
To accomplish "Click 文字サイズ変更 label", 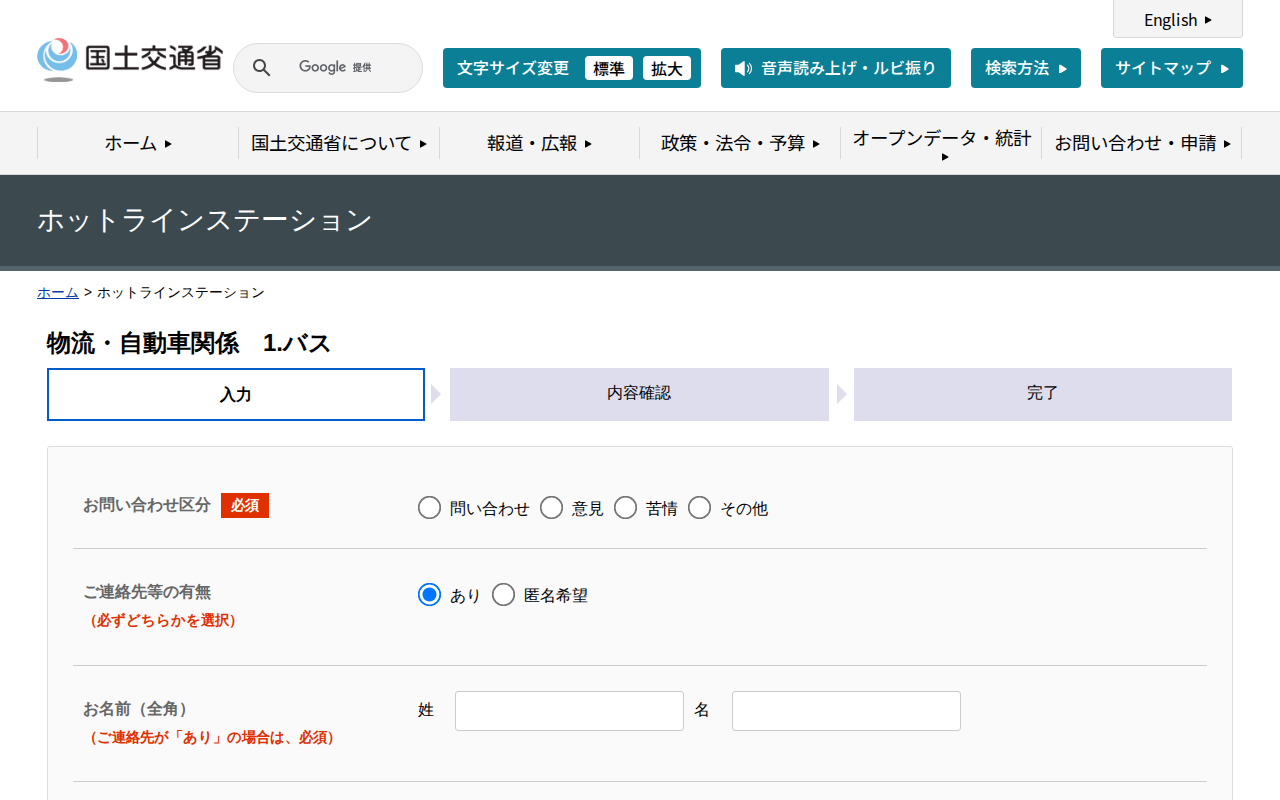I will click(513, 68).
